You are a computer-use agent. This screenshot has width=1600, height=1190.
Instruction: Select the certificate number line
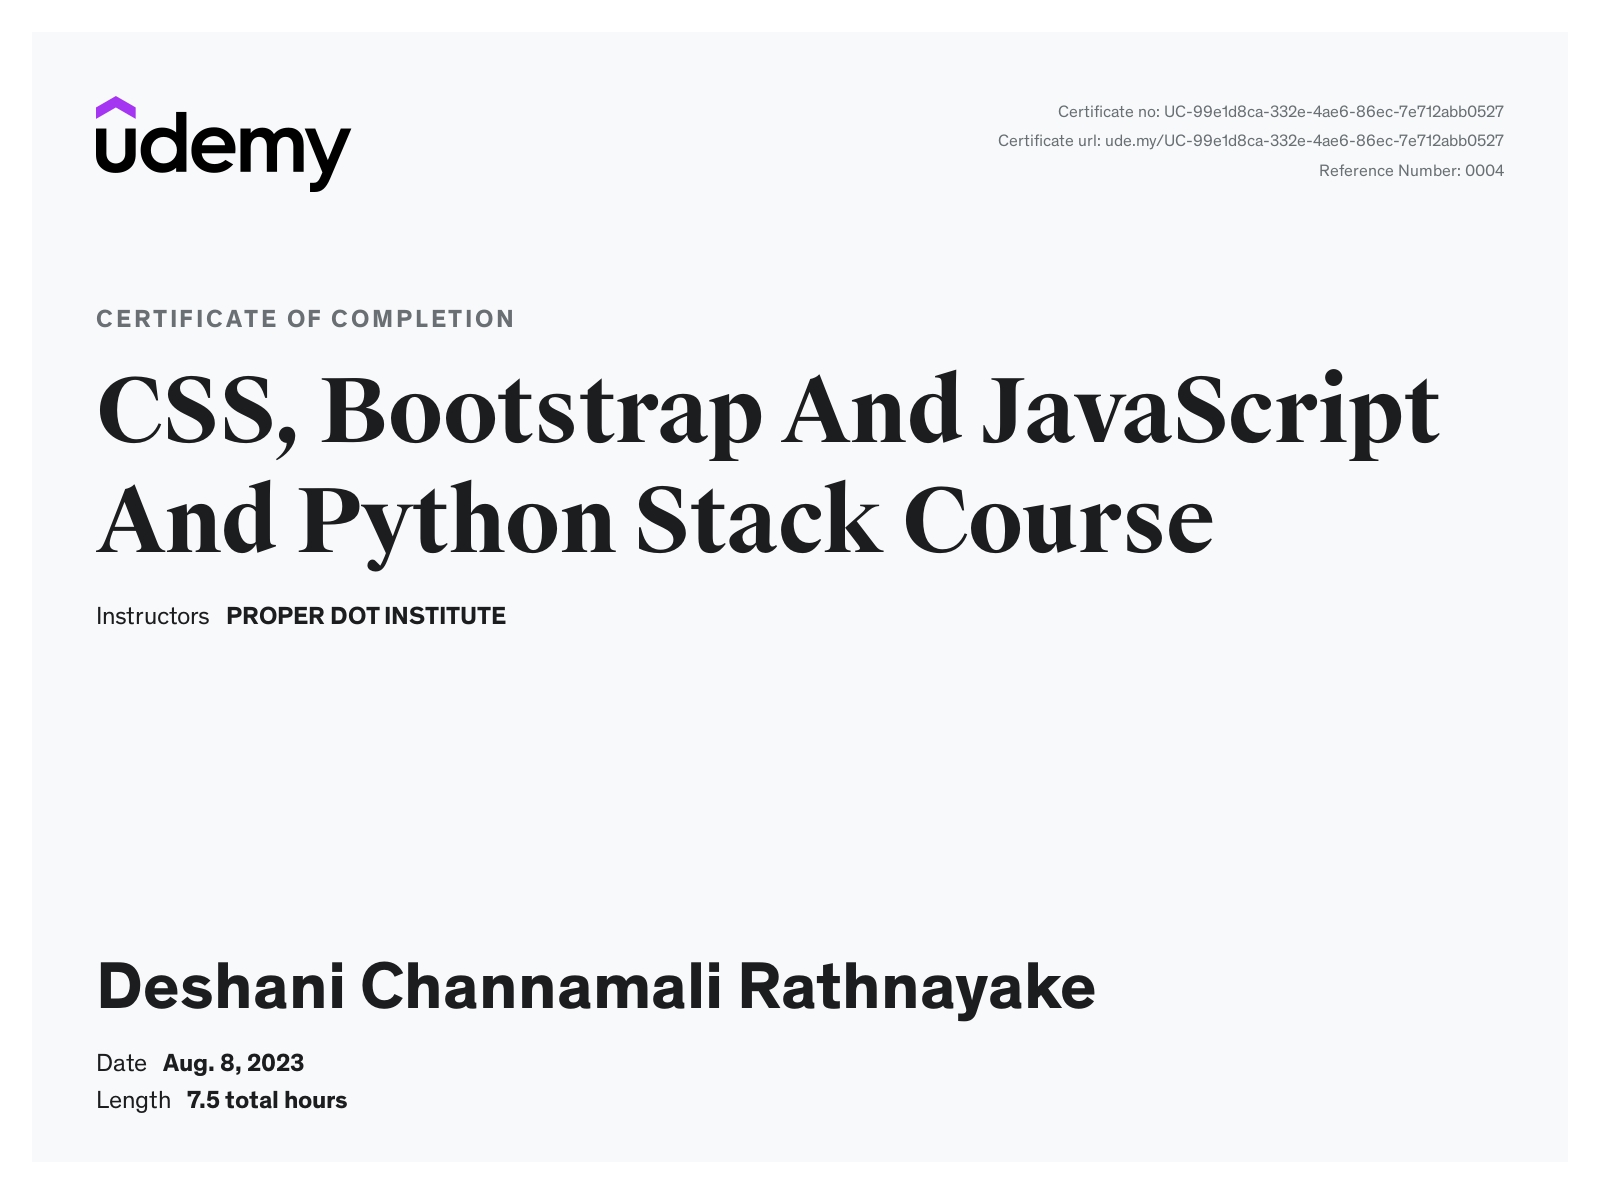[1280, 111]
